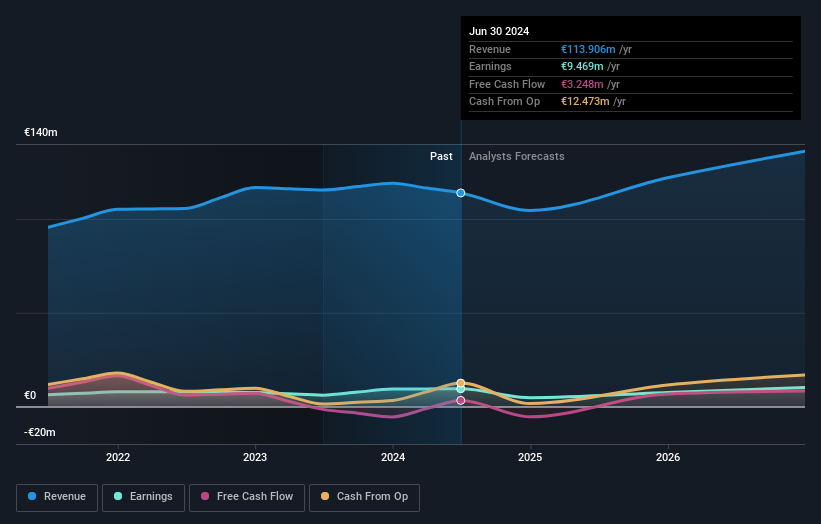Click the €140m y-axis label
821x524 pixels.
pyautogui.click(x=41, y=132)
